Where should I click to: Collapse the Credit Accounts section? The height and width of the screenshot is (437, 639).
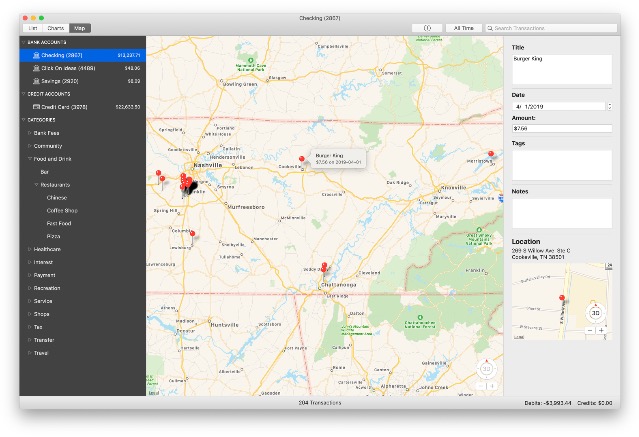24,94
